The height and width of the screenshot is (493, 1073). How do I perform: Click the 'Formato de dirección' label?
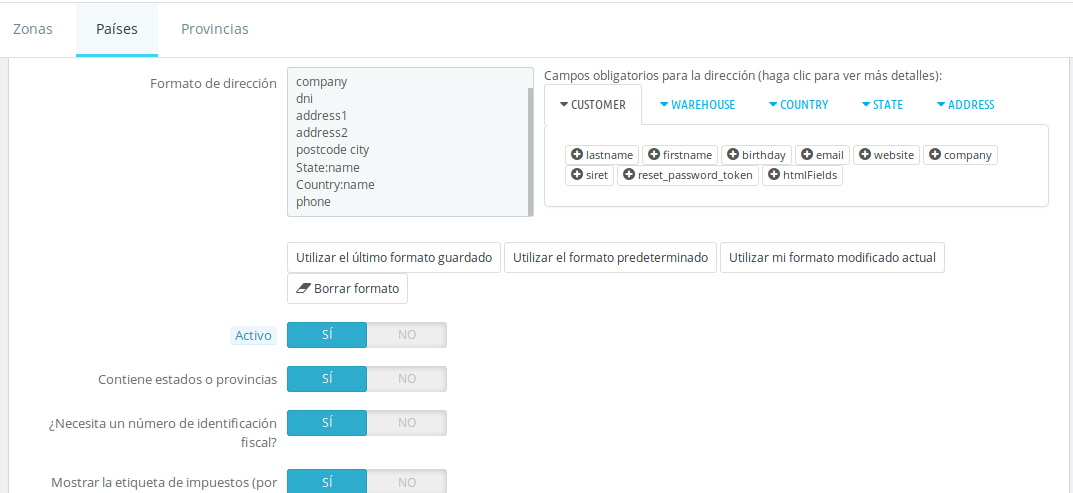[214, 84]
